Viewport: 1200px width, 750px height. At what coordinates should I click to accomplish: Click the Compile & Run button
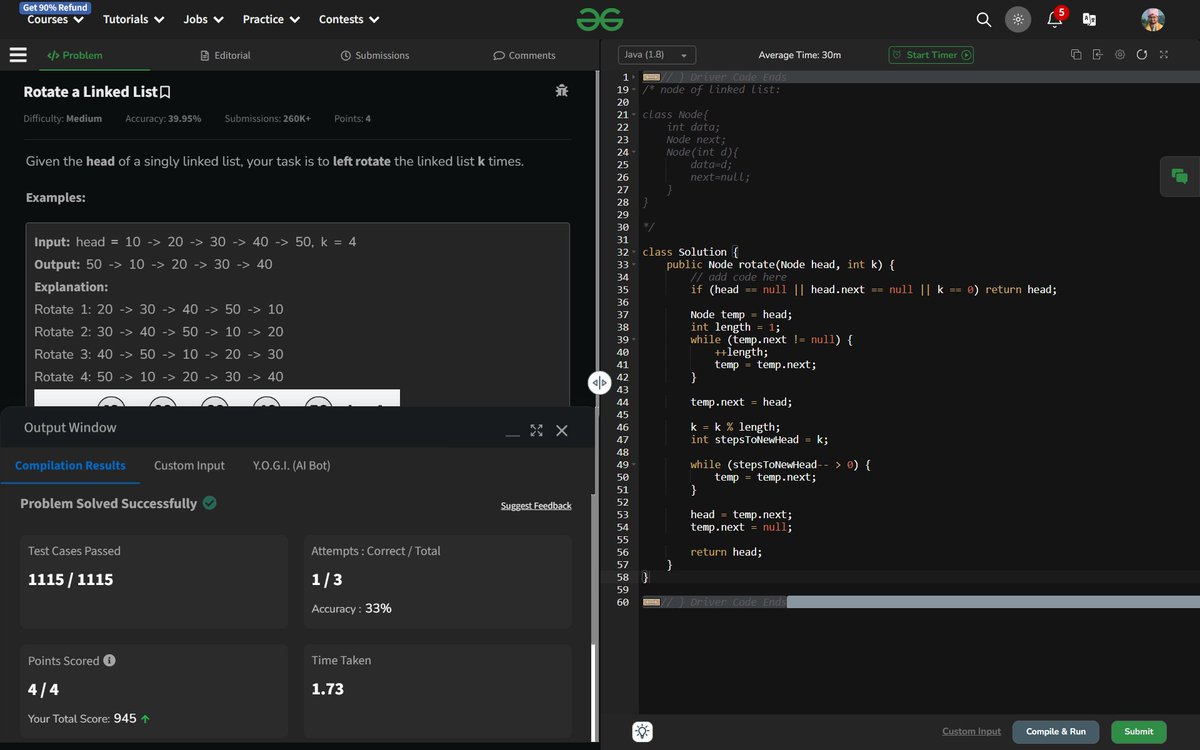coord(1056,731)
